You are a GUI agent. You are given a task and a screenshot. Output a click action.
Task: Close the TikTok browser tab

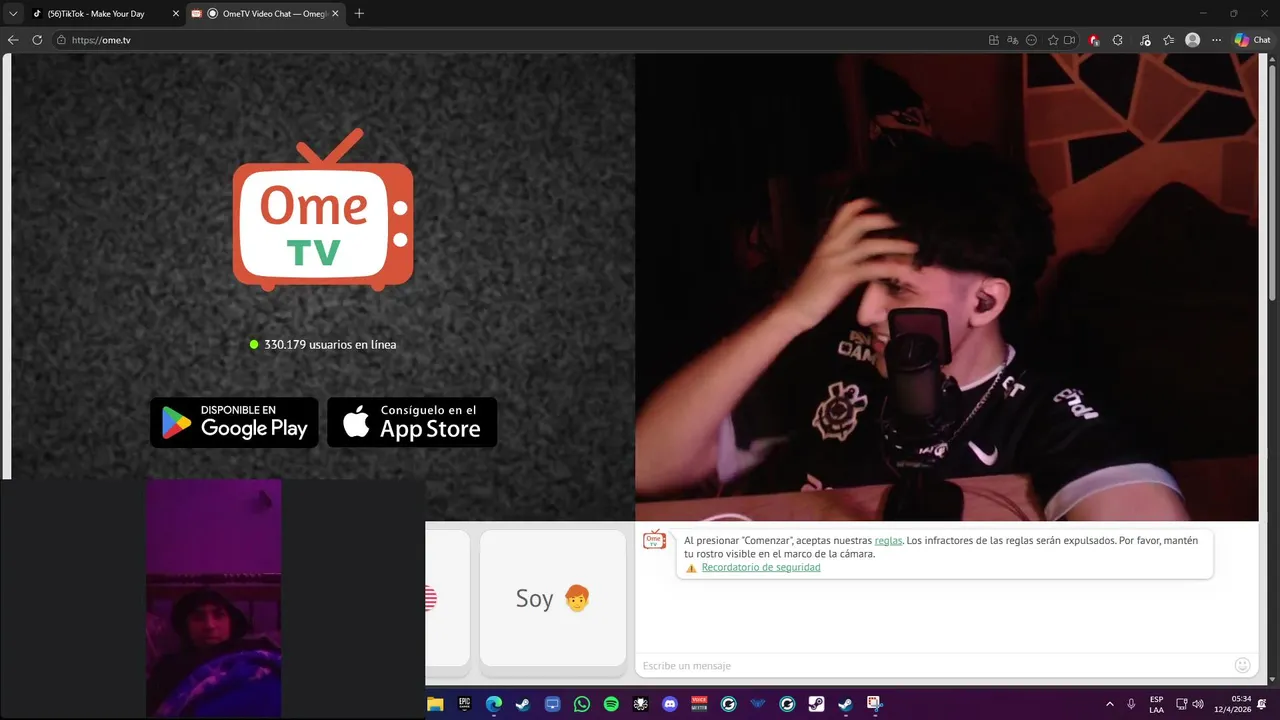[x=176, y=14]
